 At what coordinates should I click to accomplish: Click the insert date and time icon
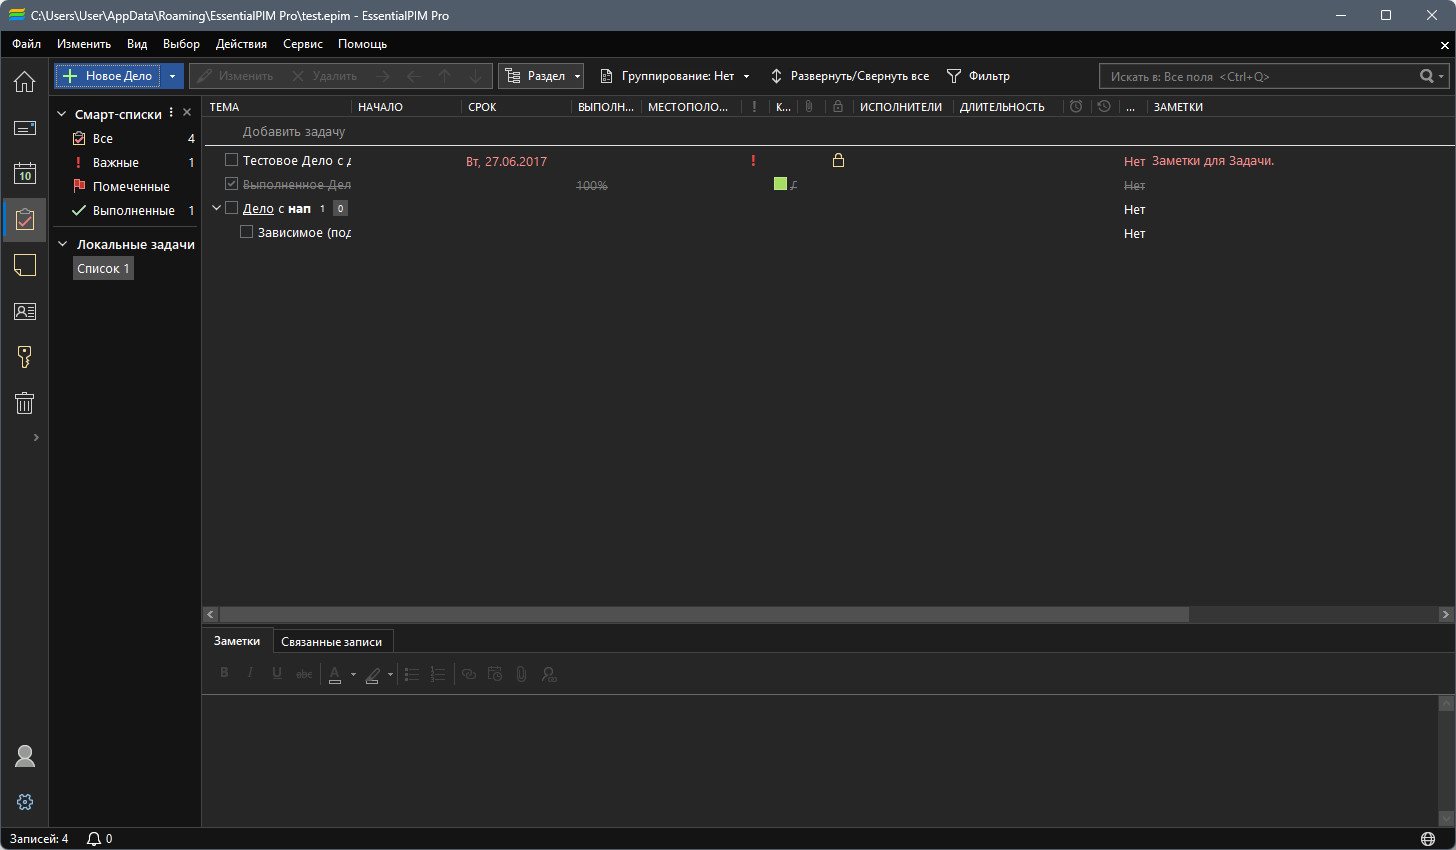(495, 674)
